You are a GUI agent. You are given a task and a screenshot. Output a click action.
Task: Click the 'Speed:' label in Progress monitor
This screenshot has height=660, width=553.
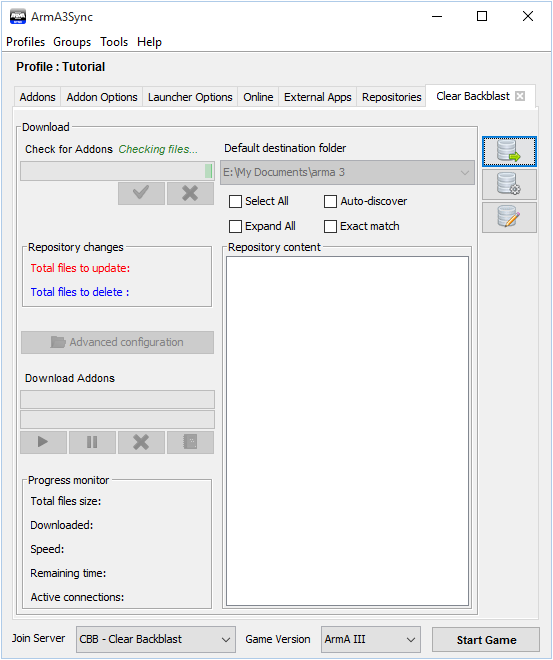47,549
